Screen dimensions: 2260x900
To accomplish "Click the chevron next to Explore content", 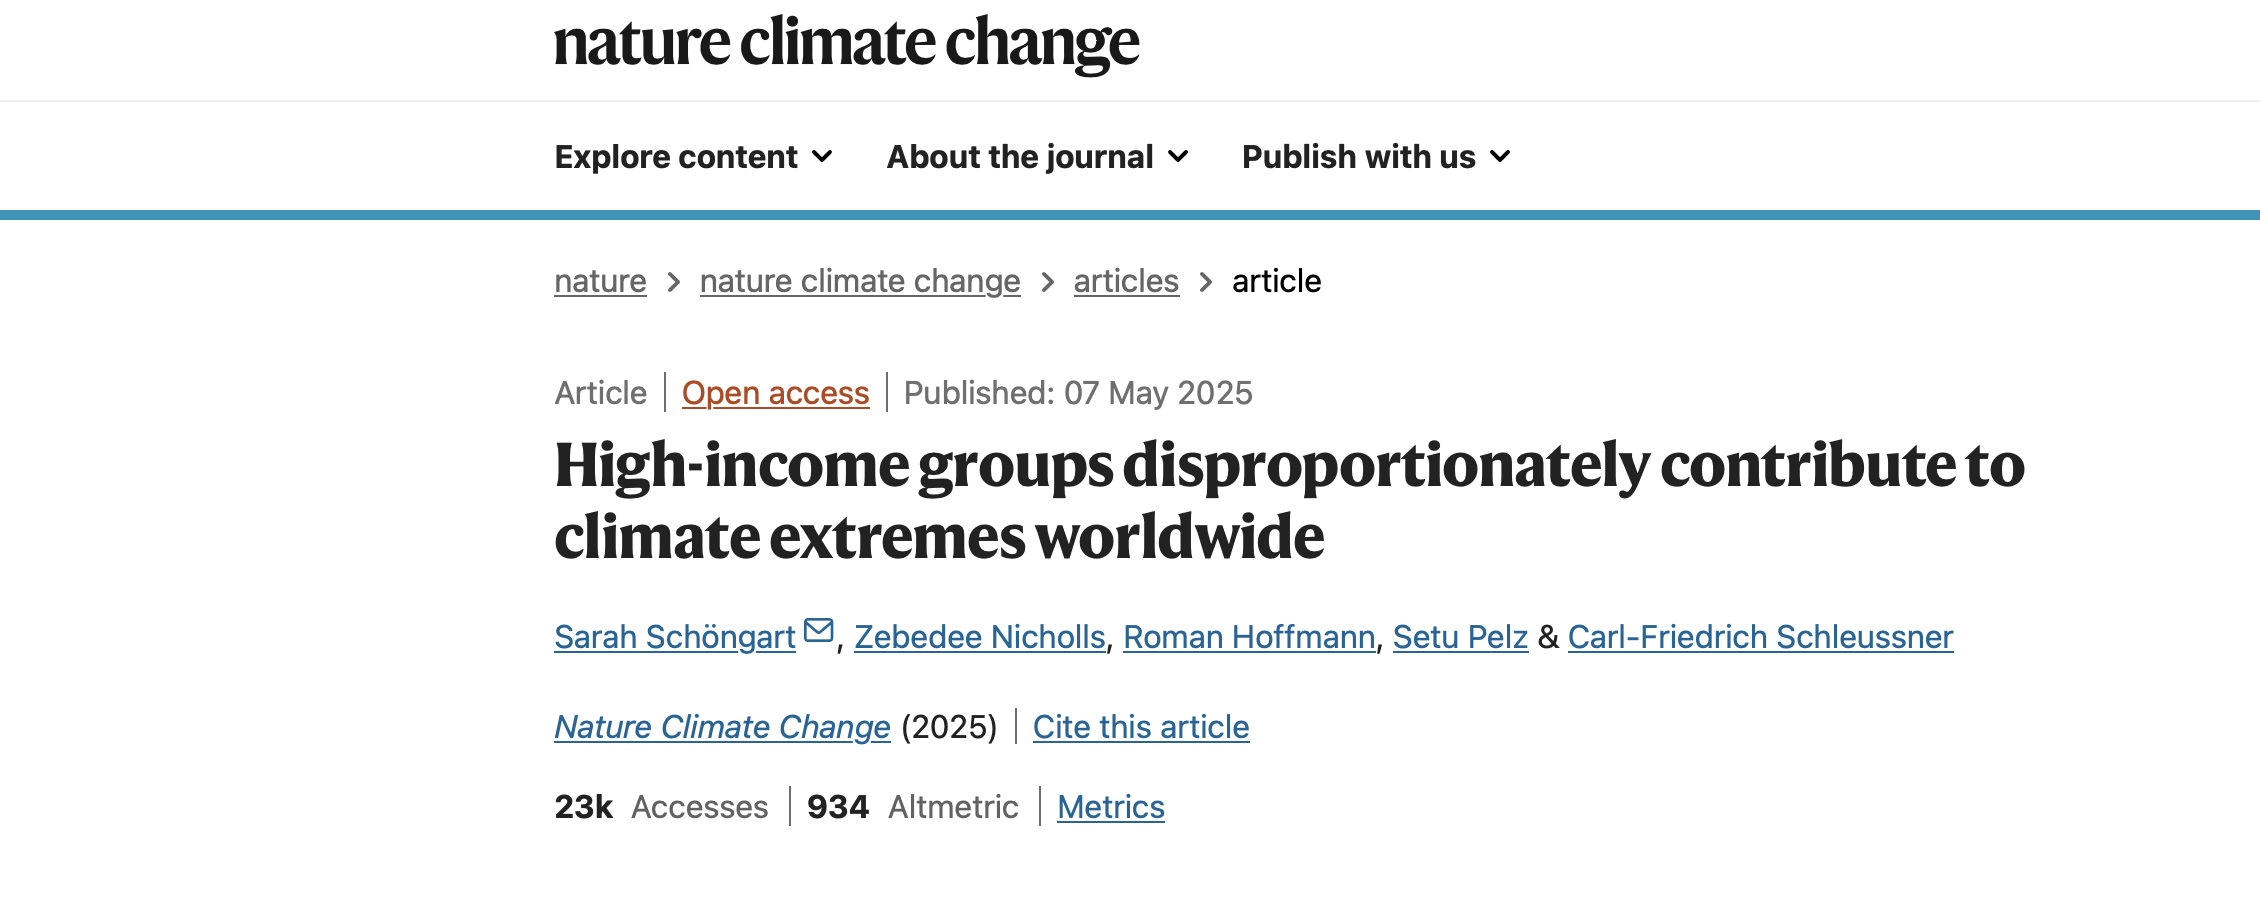I will (822, 157).
